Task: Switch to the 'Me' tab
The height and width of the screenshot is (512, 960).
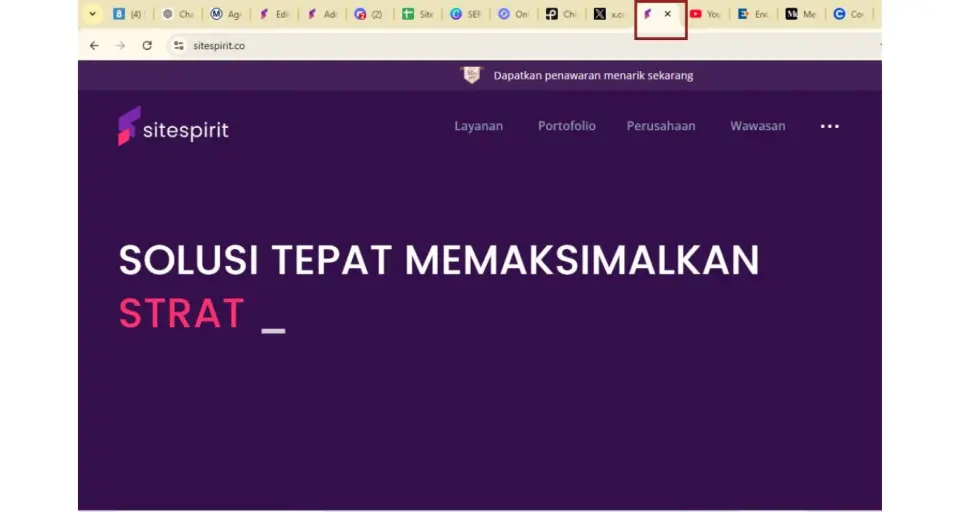Action: pos(801,14)
